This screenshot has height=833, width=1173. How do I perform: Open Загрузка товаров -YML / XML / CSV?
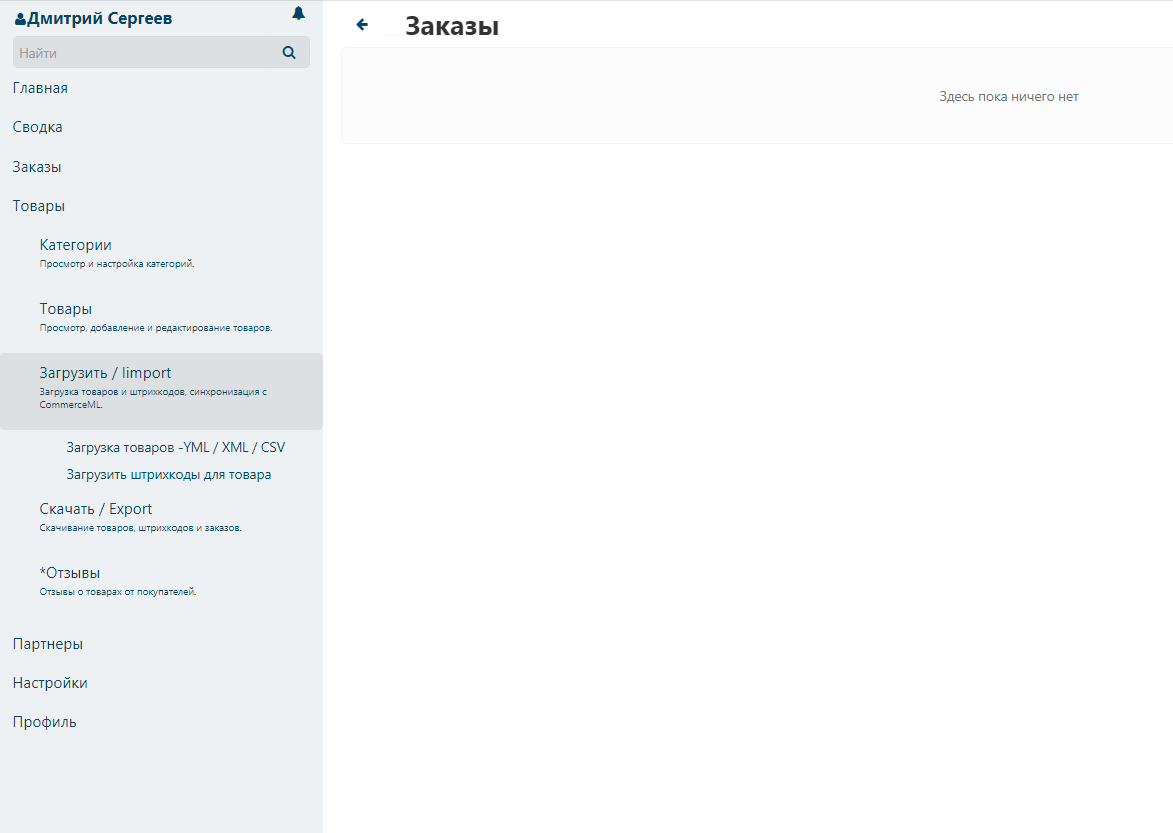176,447
